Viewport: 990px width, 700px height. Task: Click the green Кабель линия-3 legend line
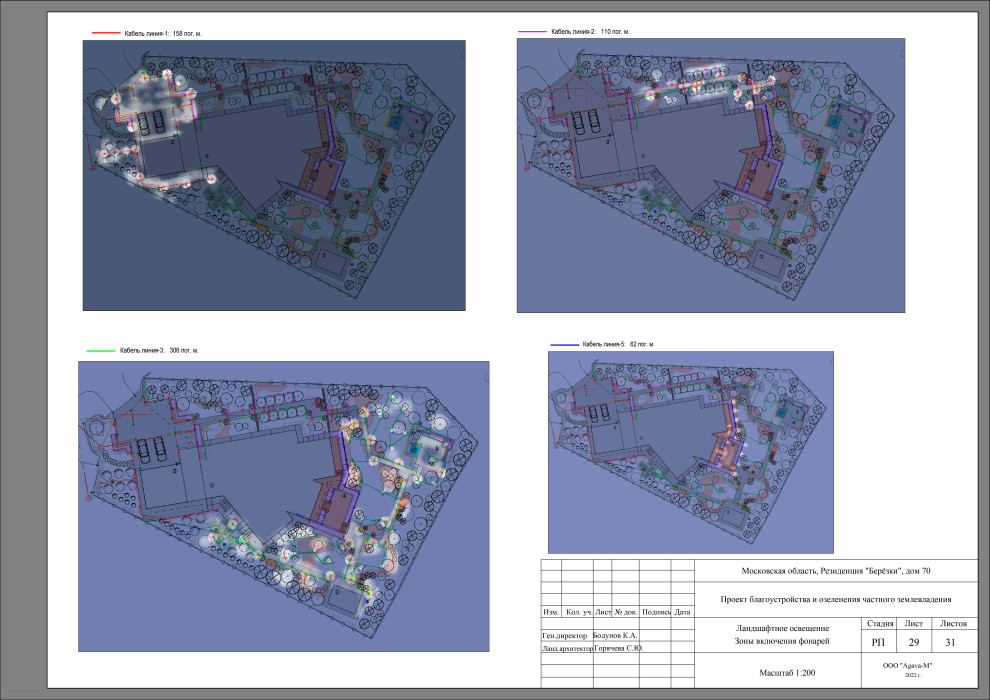[101, 351]
